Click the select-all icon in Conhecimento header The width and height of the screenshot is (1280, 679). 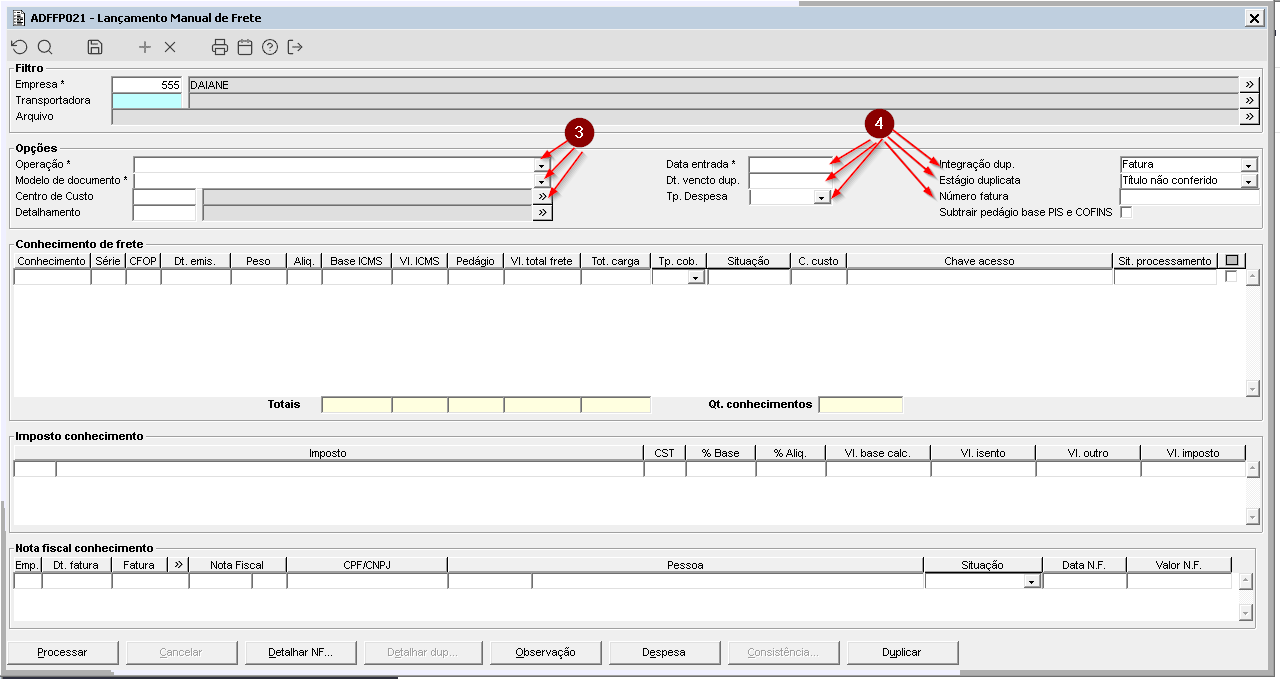click(x=1231, y=261)
